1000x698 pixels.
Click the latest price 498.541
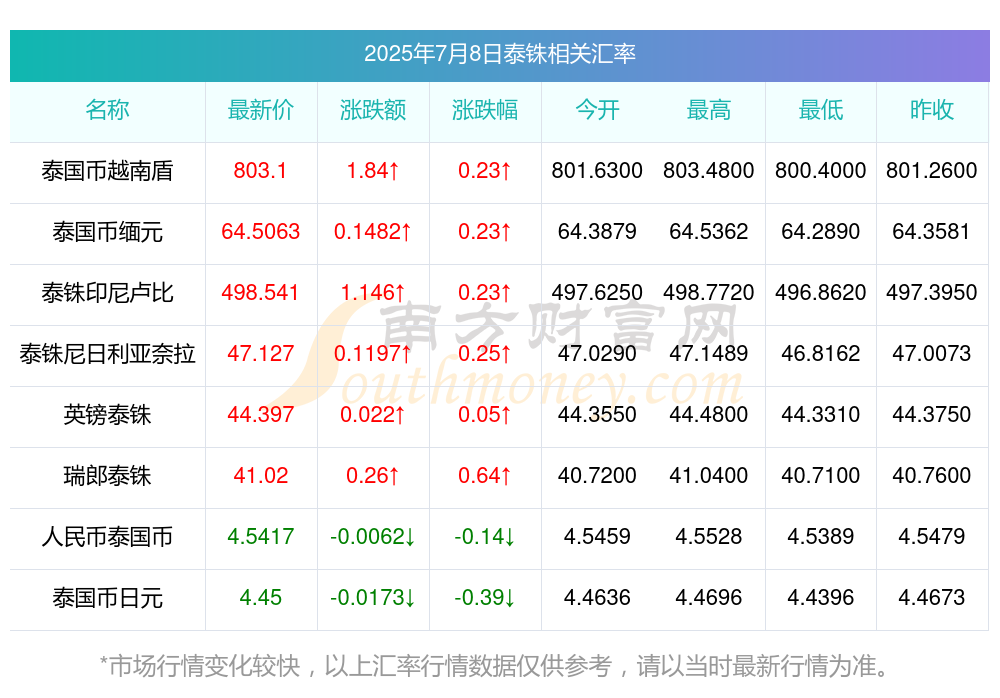point(260,292)
